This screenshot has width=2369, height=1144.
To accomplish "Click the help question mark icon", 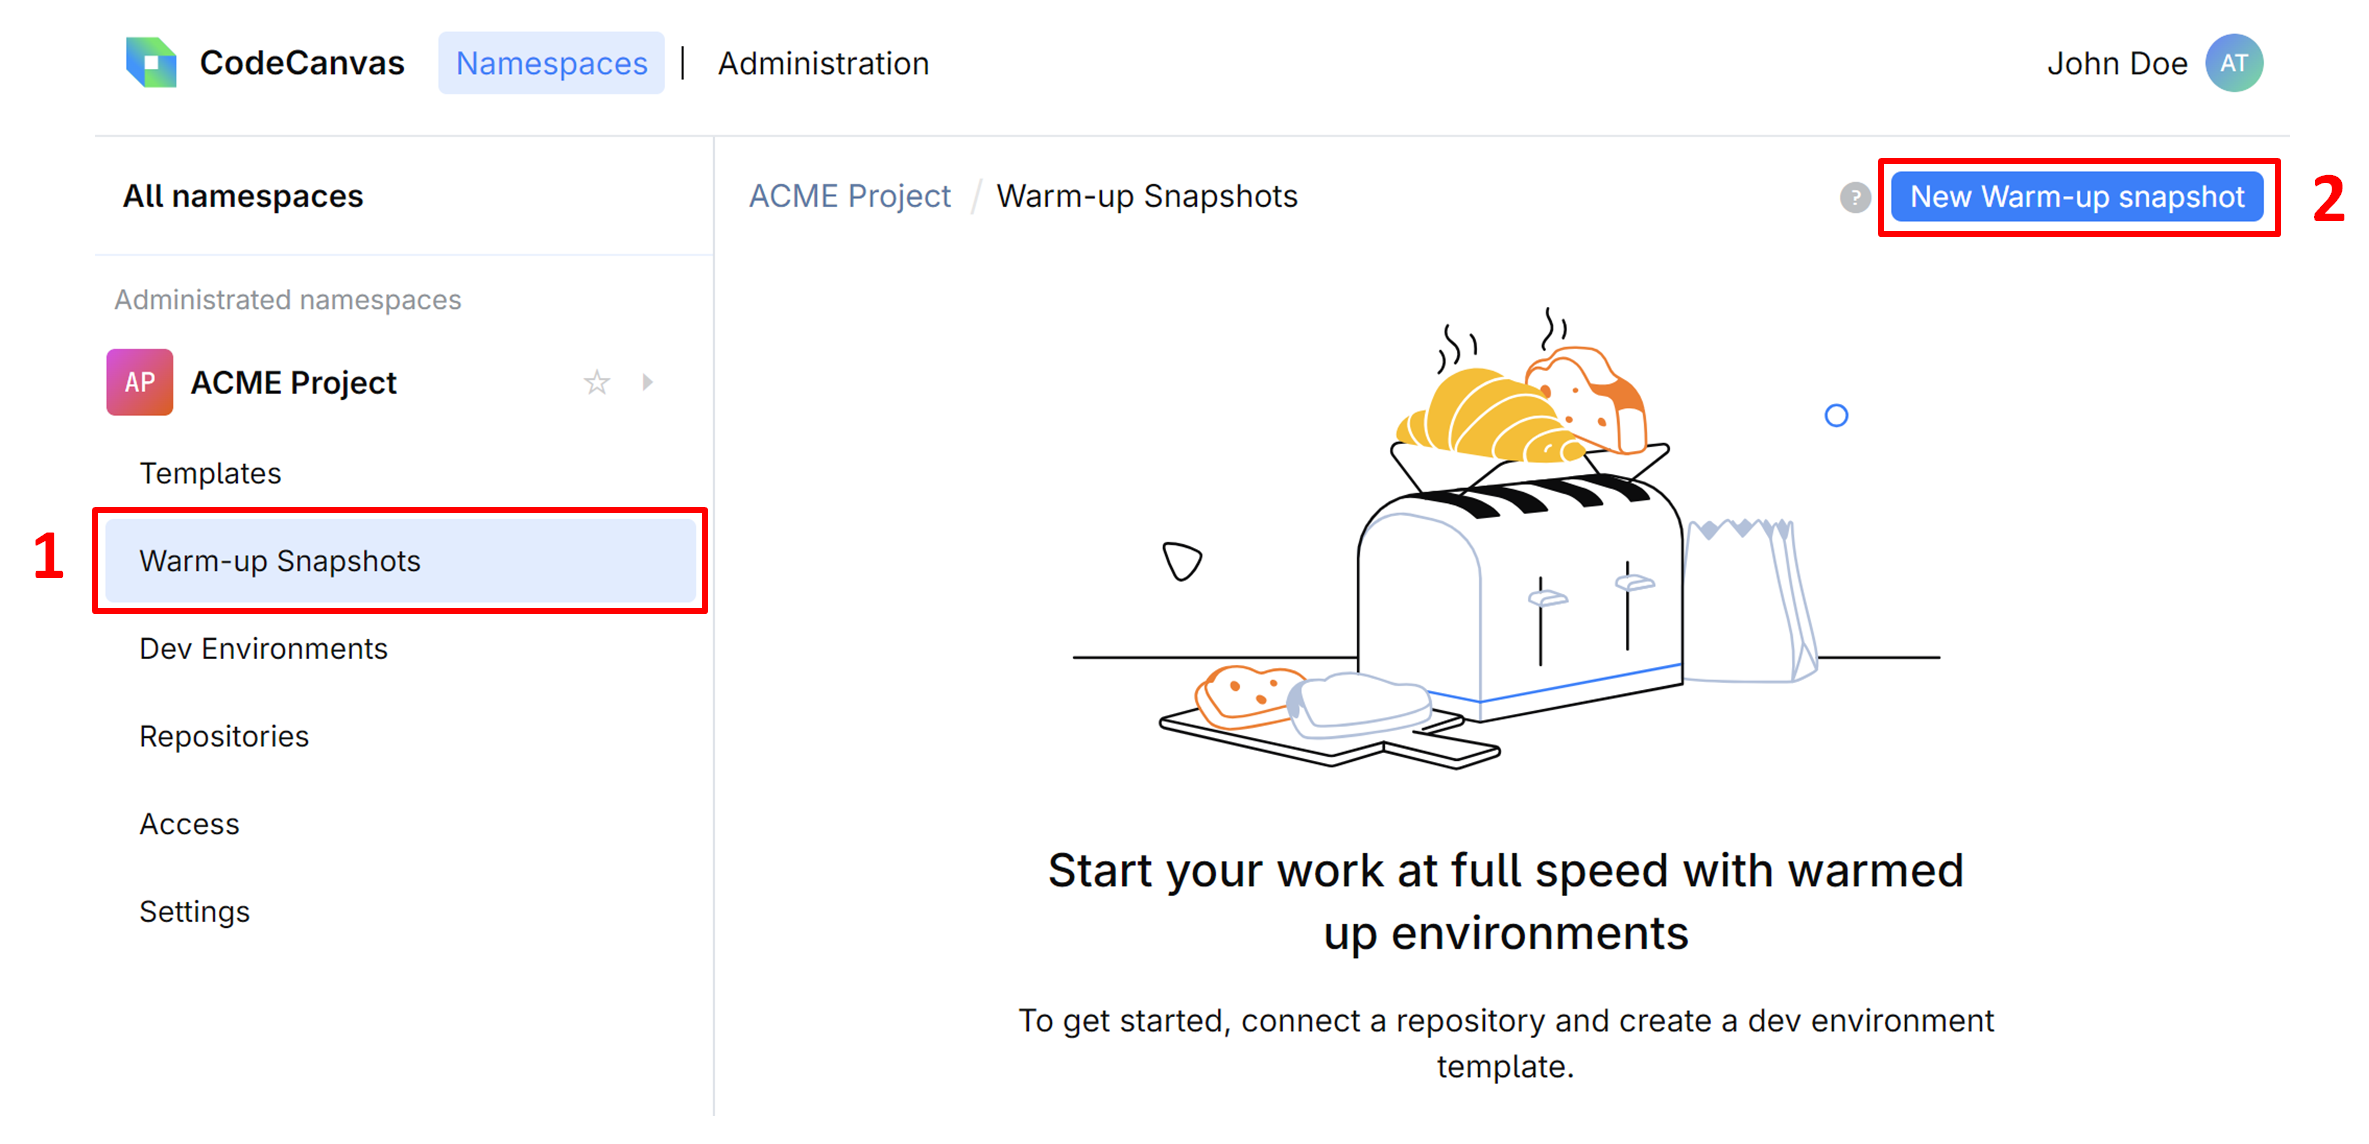I will [x=1855, y=197].
